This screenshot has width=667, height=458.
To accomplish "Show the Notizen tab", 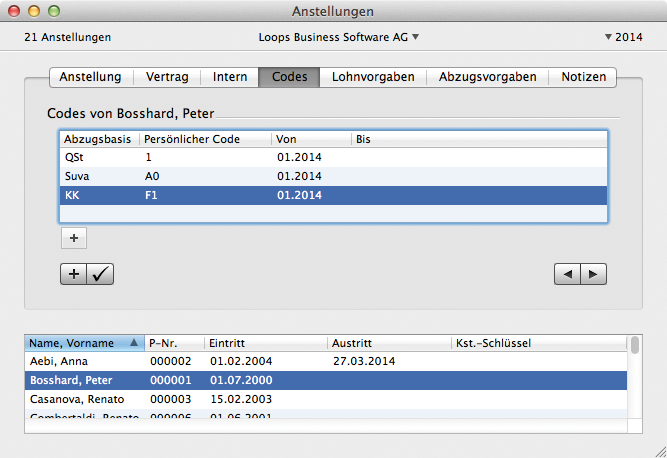I will [x=583, y=77].
